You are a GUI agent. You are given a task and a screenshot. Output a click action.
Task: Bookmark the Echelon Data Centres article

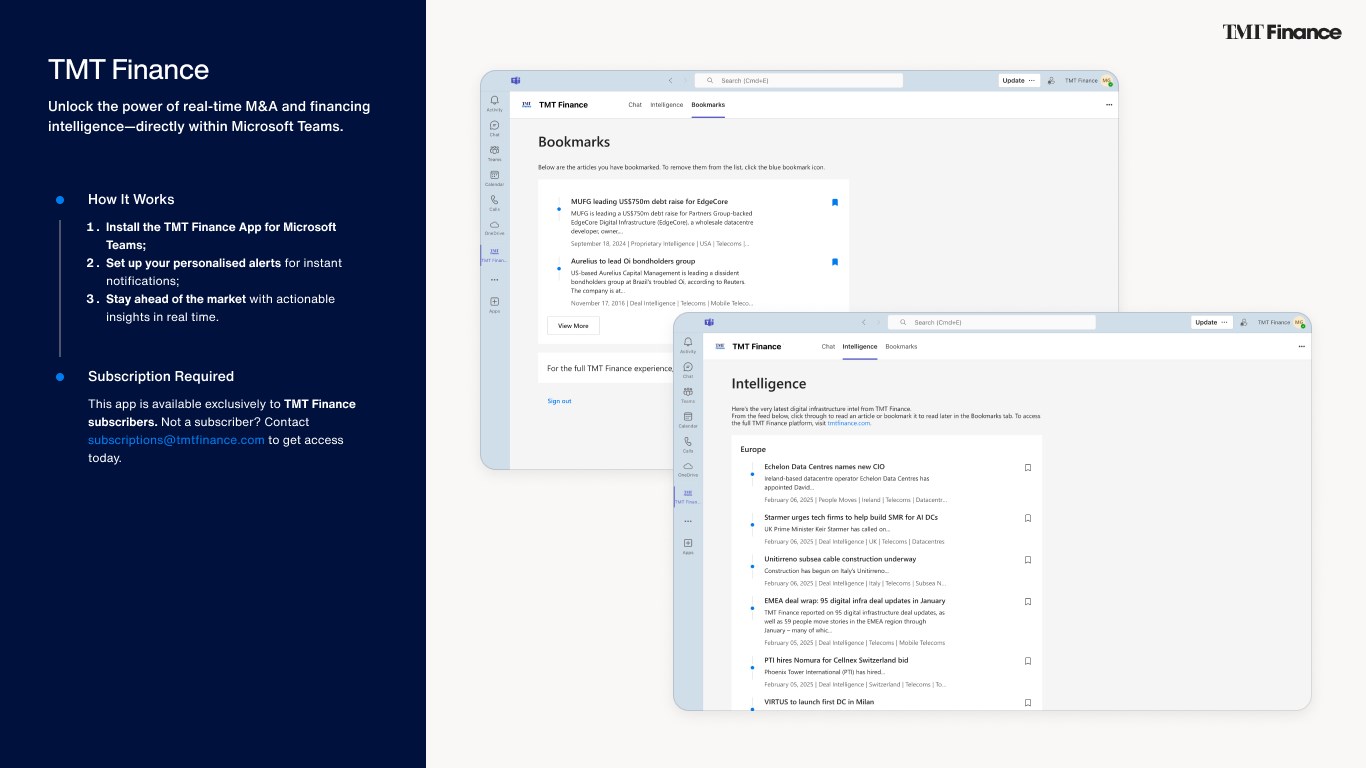[x=1028, y=467]
